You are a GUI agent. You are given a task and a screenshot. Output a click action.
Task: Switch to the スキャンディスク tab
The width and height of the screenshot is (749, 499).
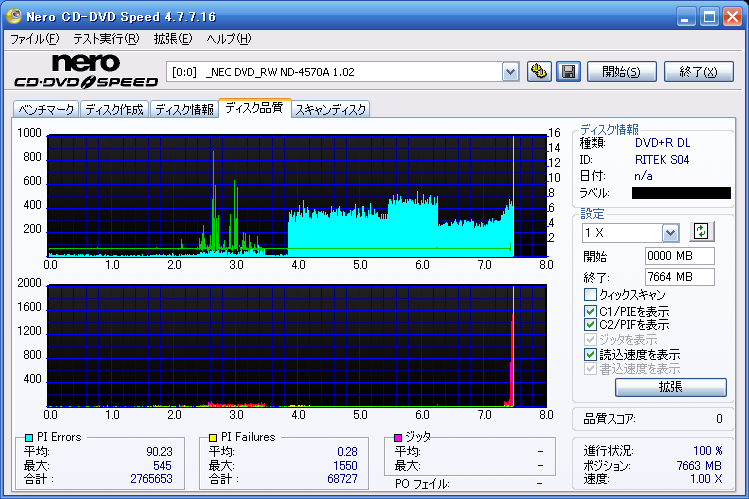[331, 109]
